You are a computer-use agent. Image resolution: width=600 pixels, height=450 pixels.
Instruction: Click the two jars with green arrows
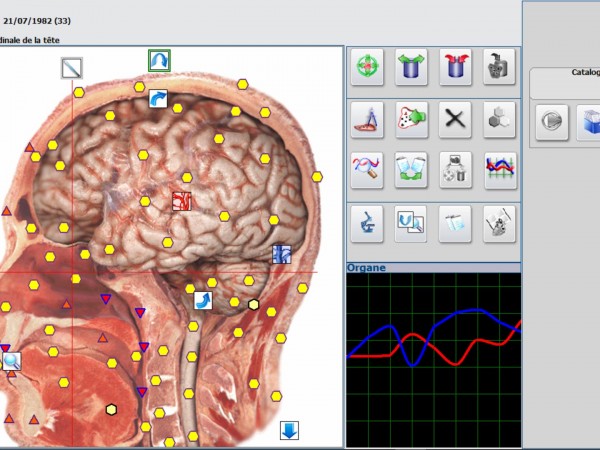(411, 171)
